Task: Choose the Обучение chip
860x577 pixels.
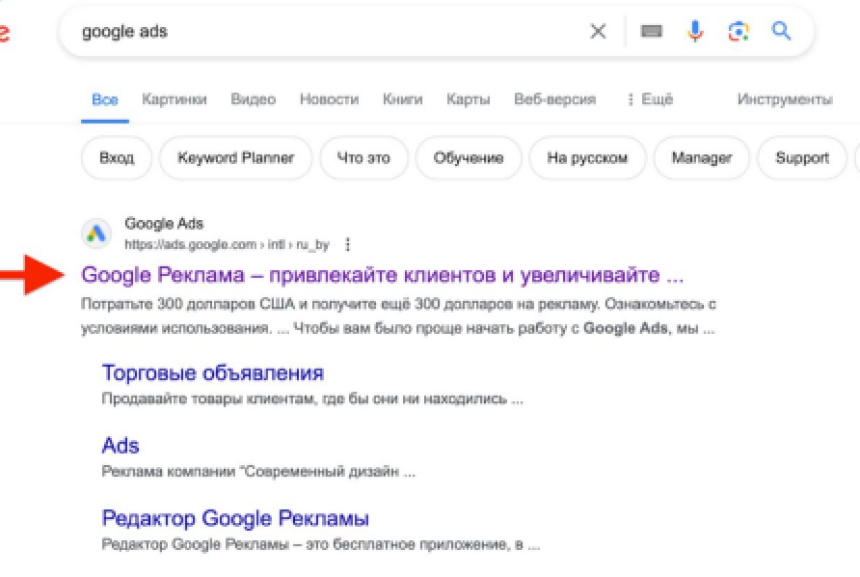Action: click(x=468, y=158)
